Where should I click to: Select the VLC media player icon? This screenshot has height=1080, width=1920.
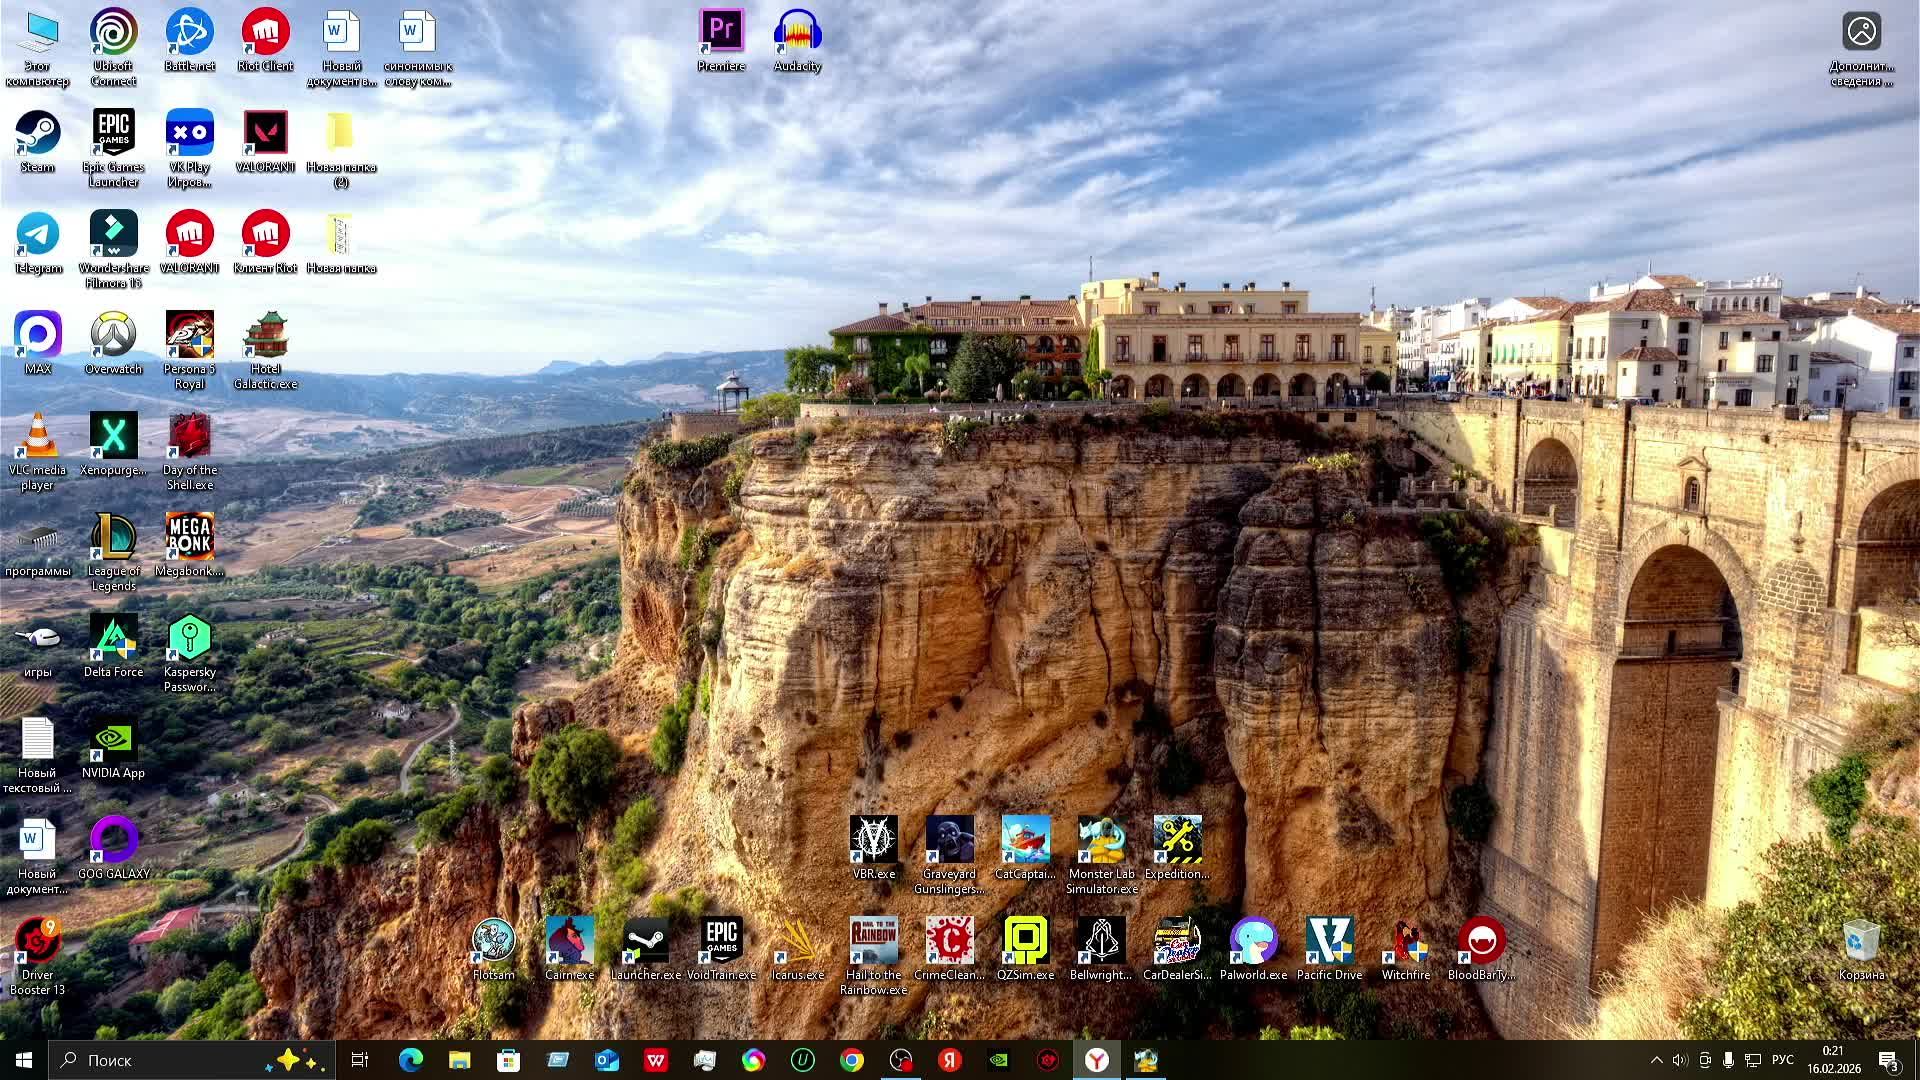point(38,437)
